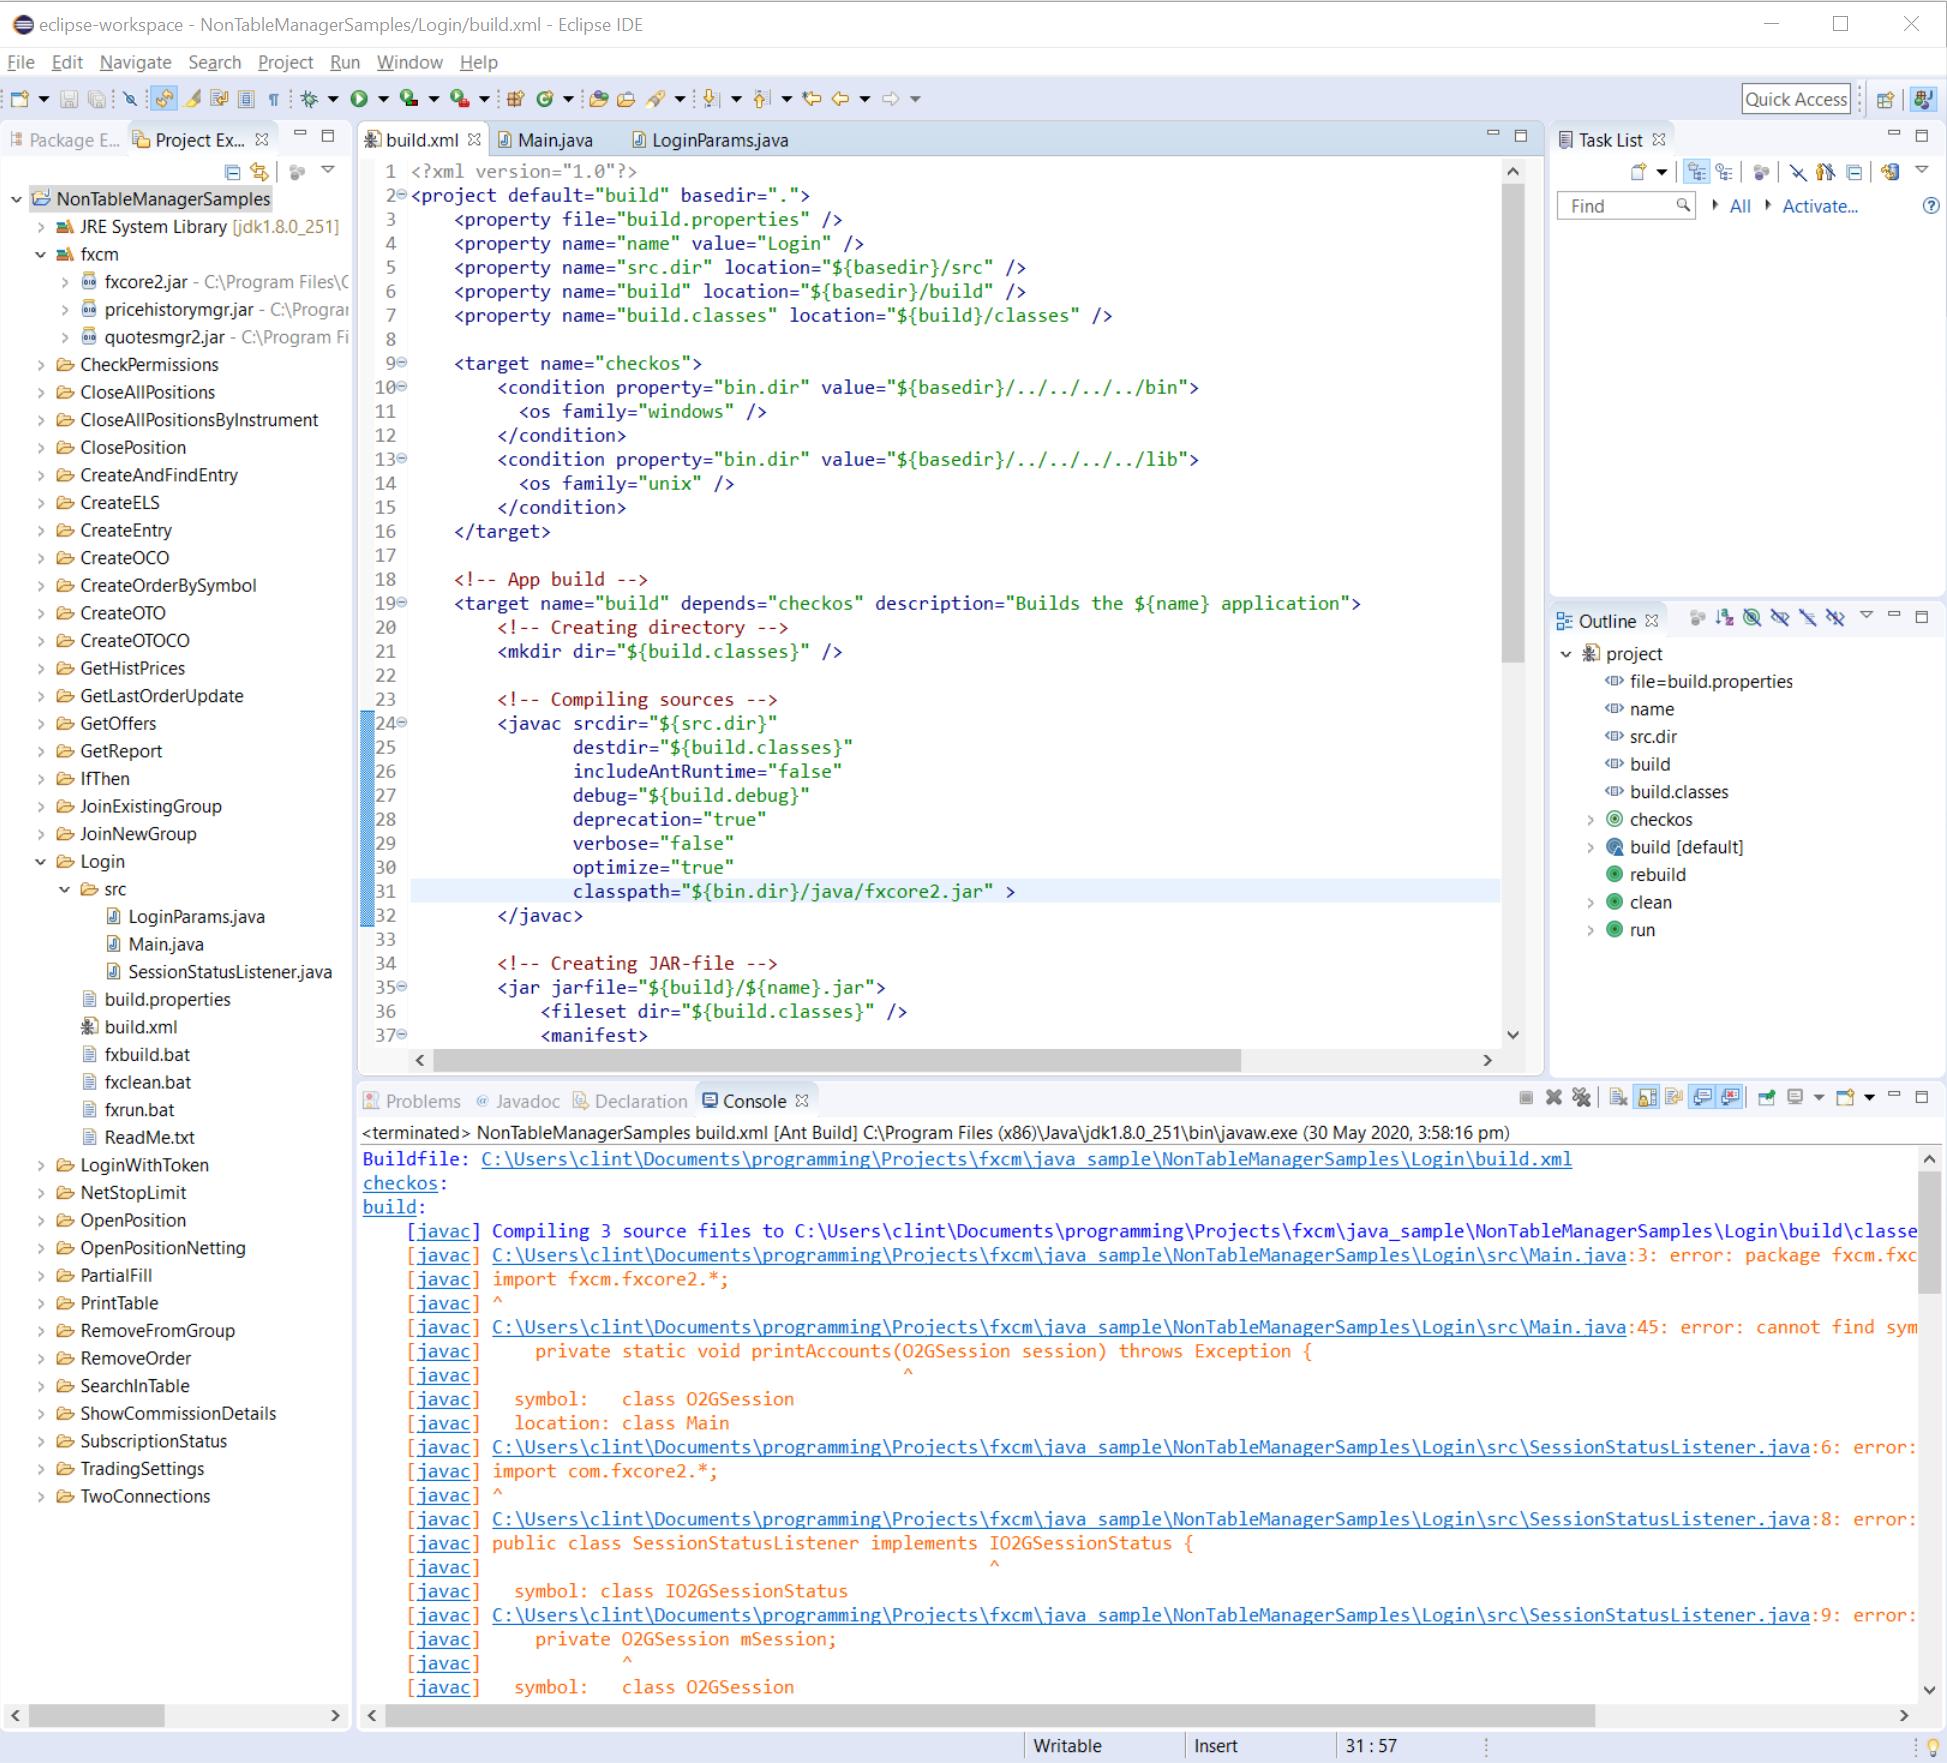Click the Next Annotation toolbar icon
Image resolution: width=1947 pixels, height=1763 pixels.
coord(711,99)
